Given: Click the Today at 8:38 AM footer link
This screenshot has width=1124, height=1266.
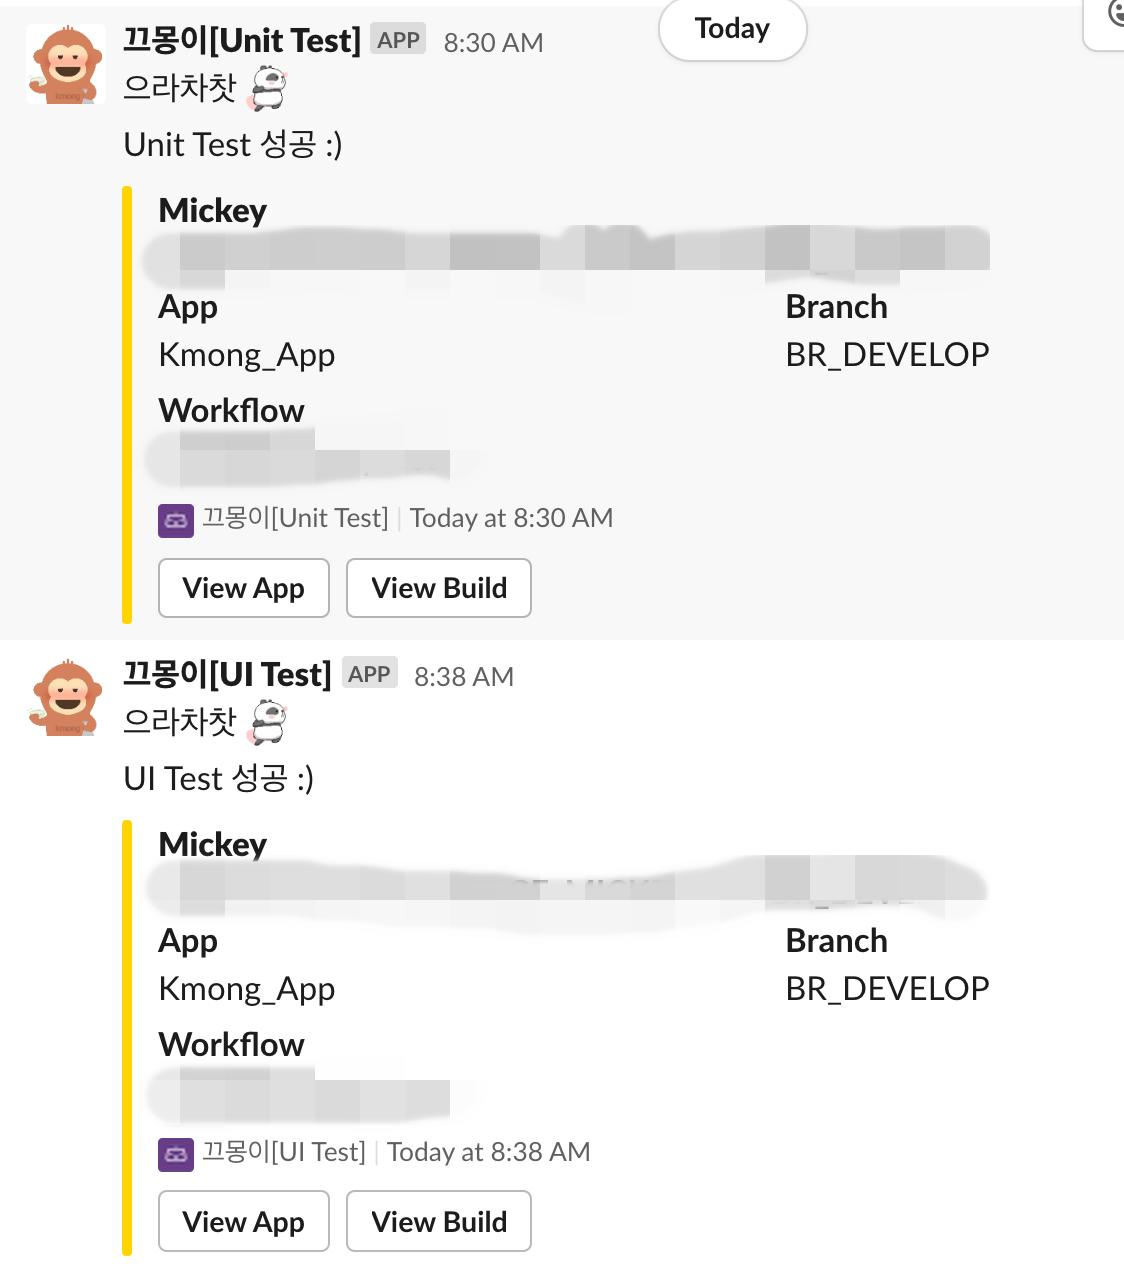Looking at the screenshot, I should [488, 1152].
